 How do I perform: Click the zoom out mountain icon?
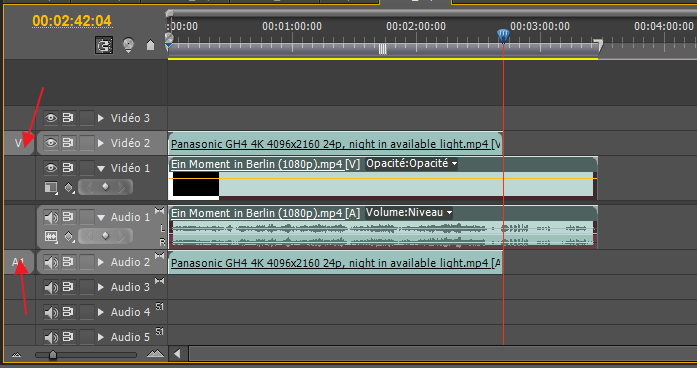[16, 355]
